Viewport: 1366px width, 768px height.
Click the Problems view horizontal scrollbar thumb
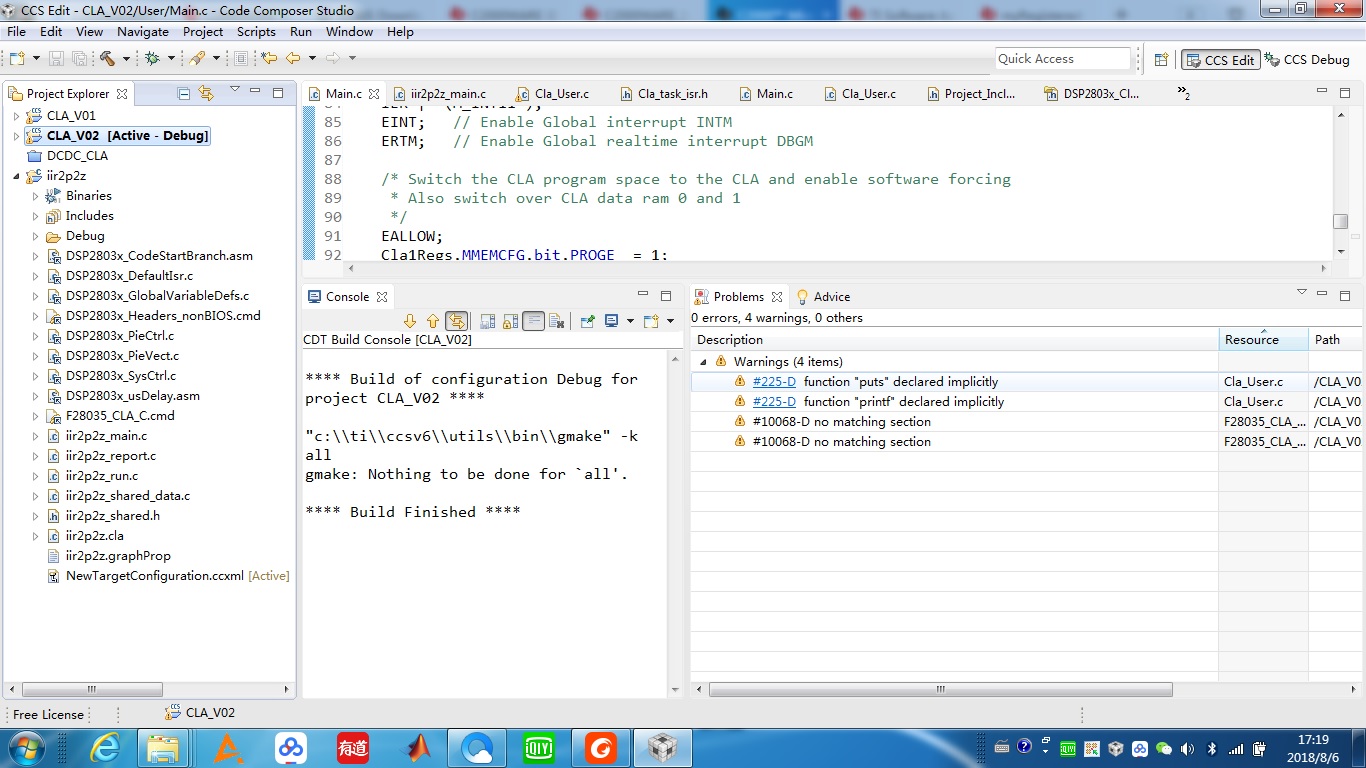pos(940,689)
